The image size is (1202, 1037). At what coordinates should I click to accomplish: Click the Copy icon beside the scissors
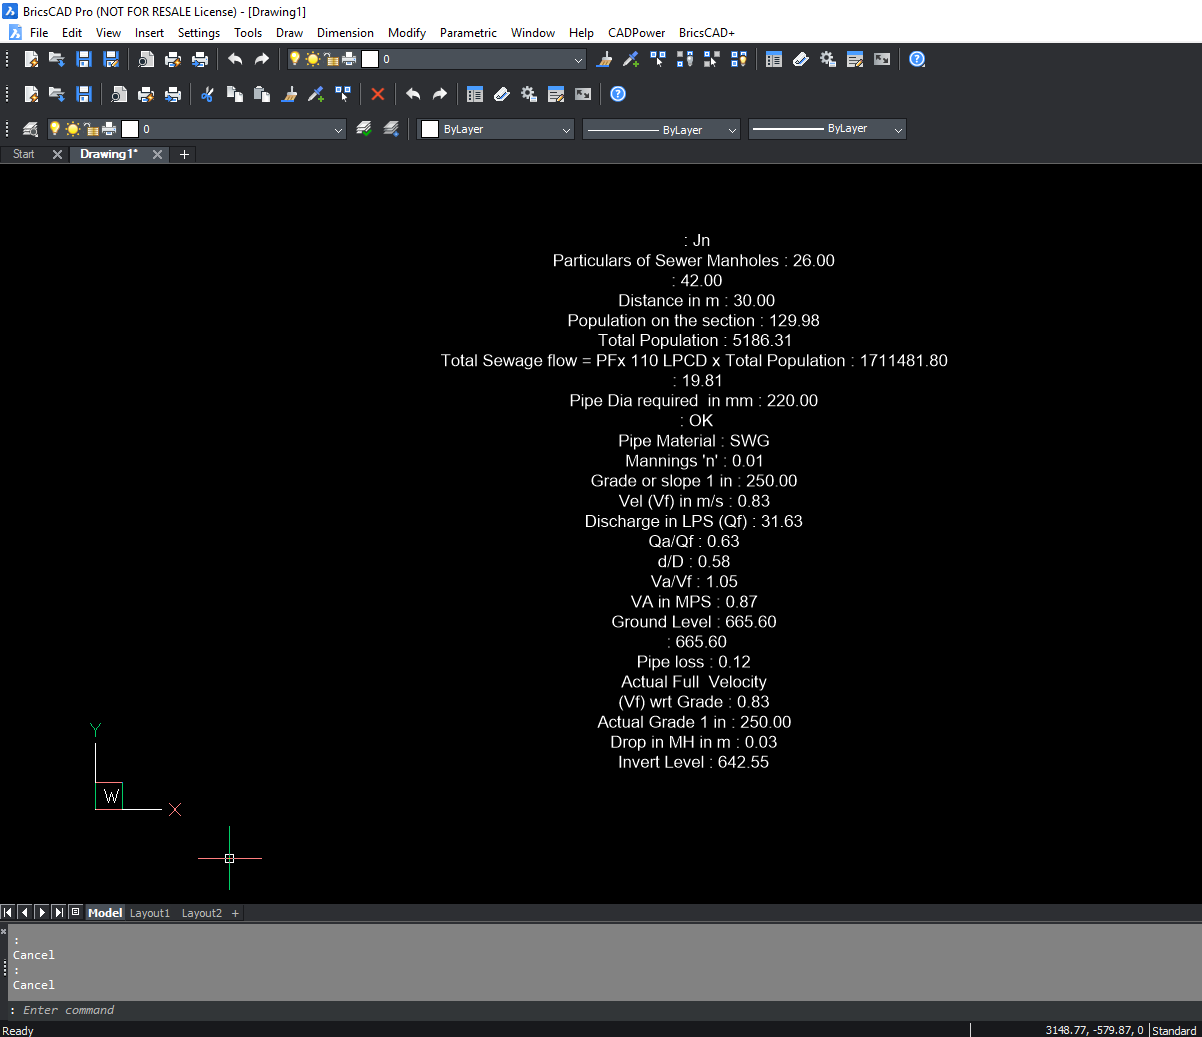[x=235, y=94]
